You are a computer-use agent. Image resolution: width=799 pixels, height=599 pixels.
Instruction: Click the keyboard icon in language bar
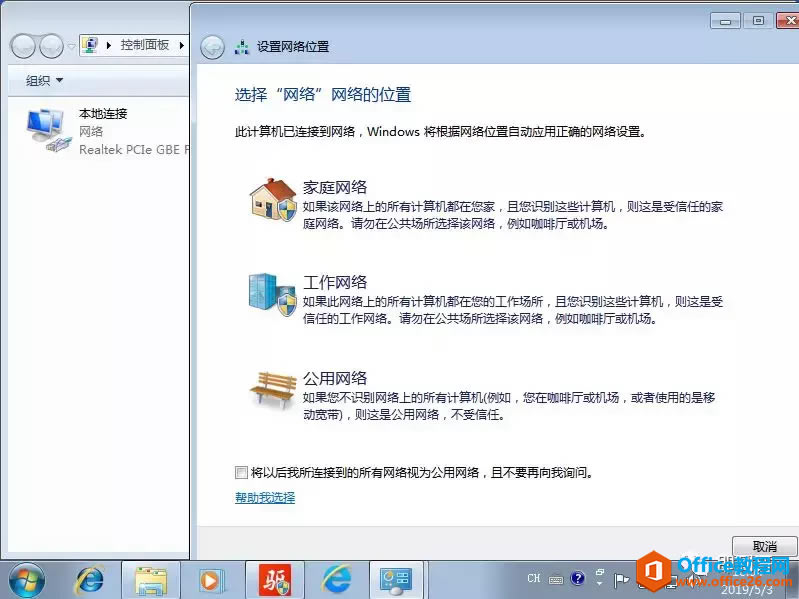pos(556,580)
